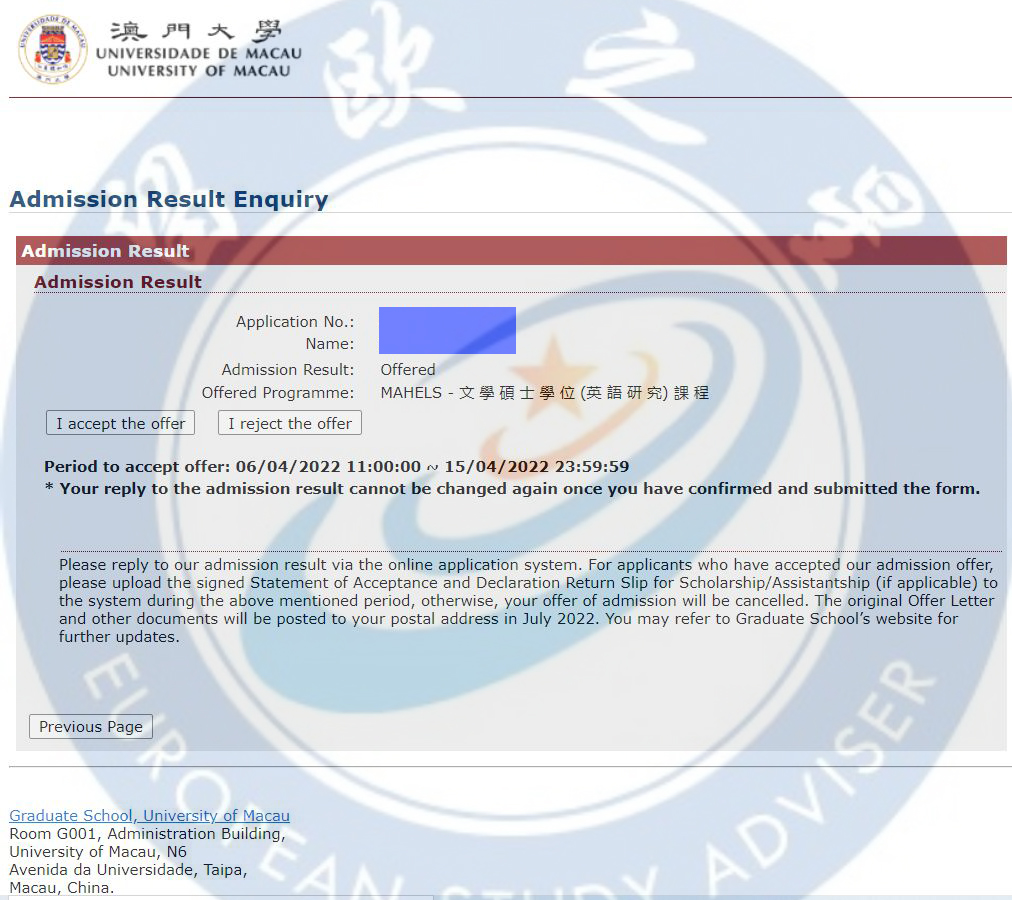Click the blue redacted application number box
The image size is (1012, 900).
pos(447,331)
